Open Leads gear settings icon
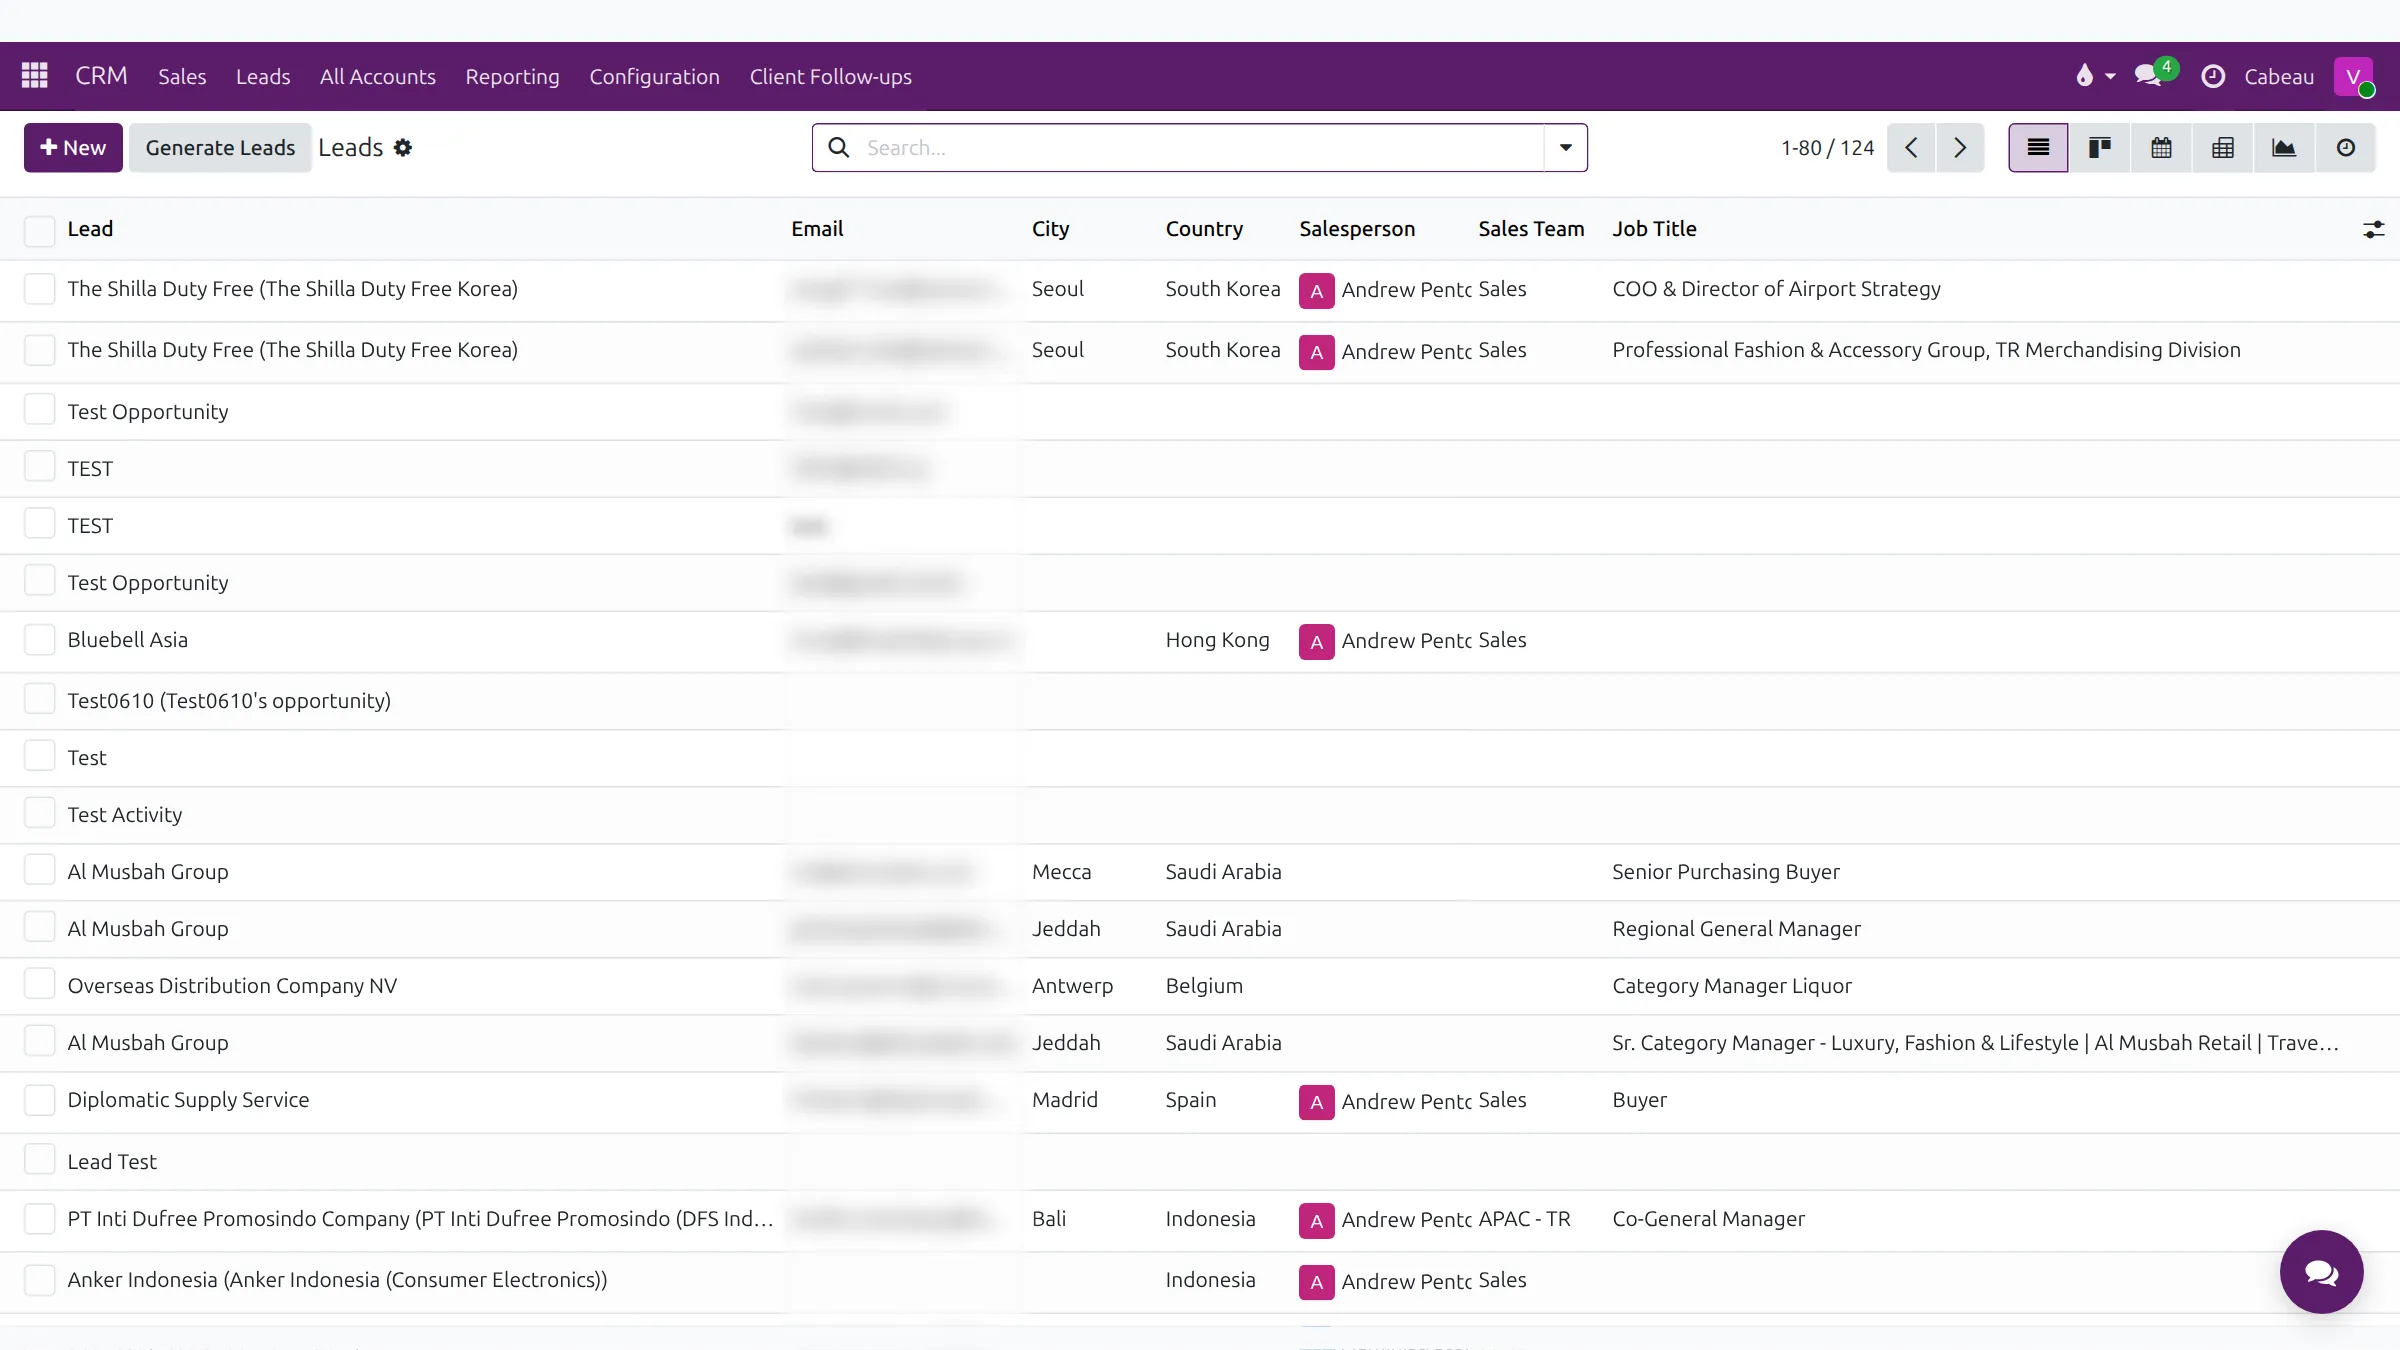This screenshot has height=1350, width=2400. tap(403, 148)
